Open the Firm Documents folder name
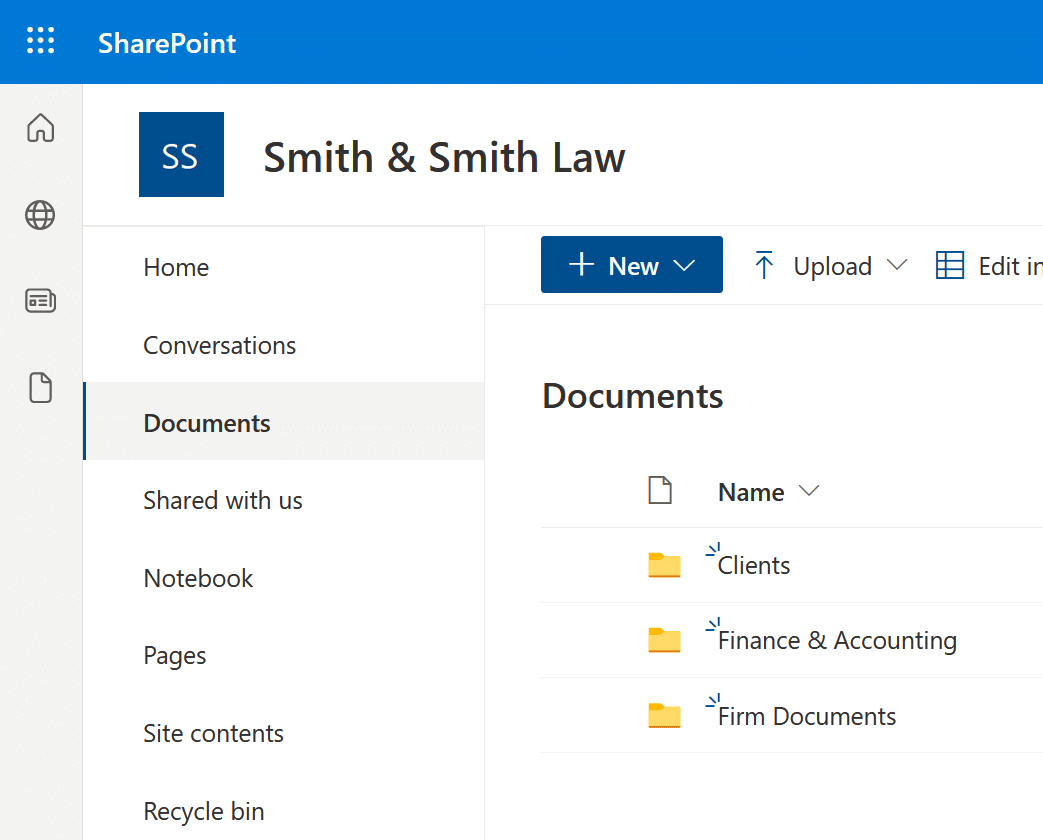 (807, 716)
